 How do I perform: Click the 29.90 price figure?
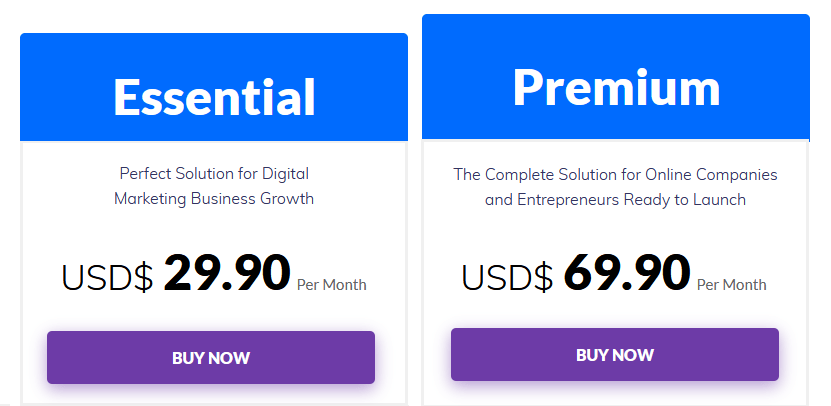[227, 273]
